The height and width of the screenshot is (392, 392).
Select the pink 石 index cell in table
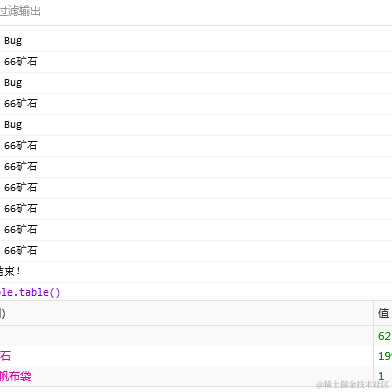pyautogui.click(x=187, y=356)
